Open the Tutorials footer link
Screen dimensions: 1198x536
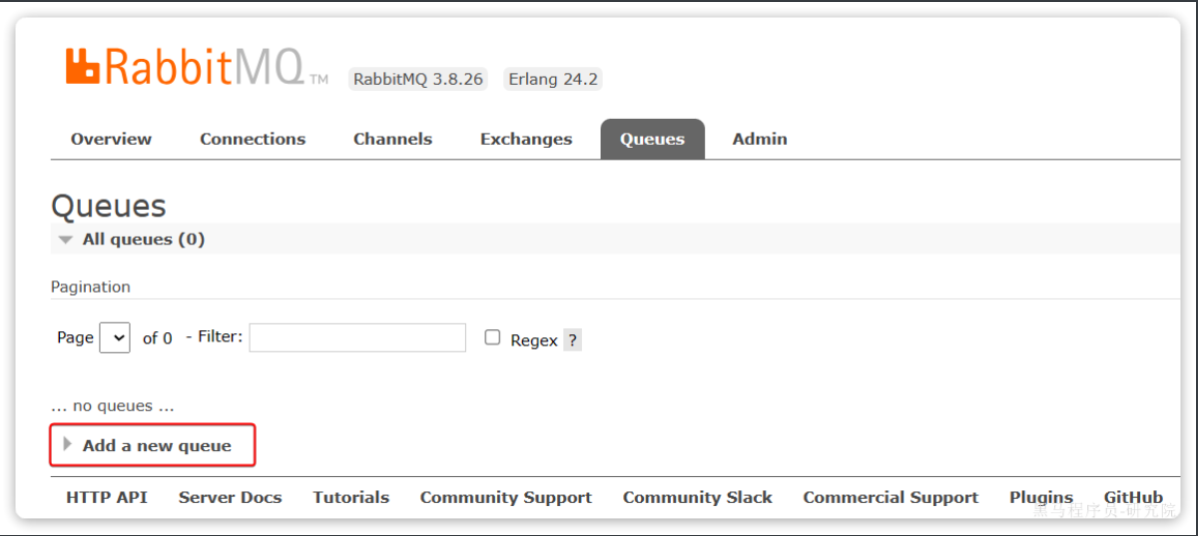(351, 497)
